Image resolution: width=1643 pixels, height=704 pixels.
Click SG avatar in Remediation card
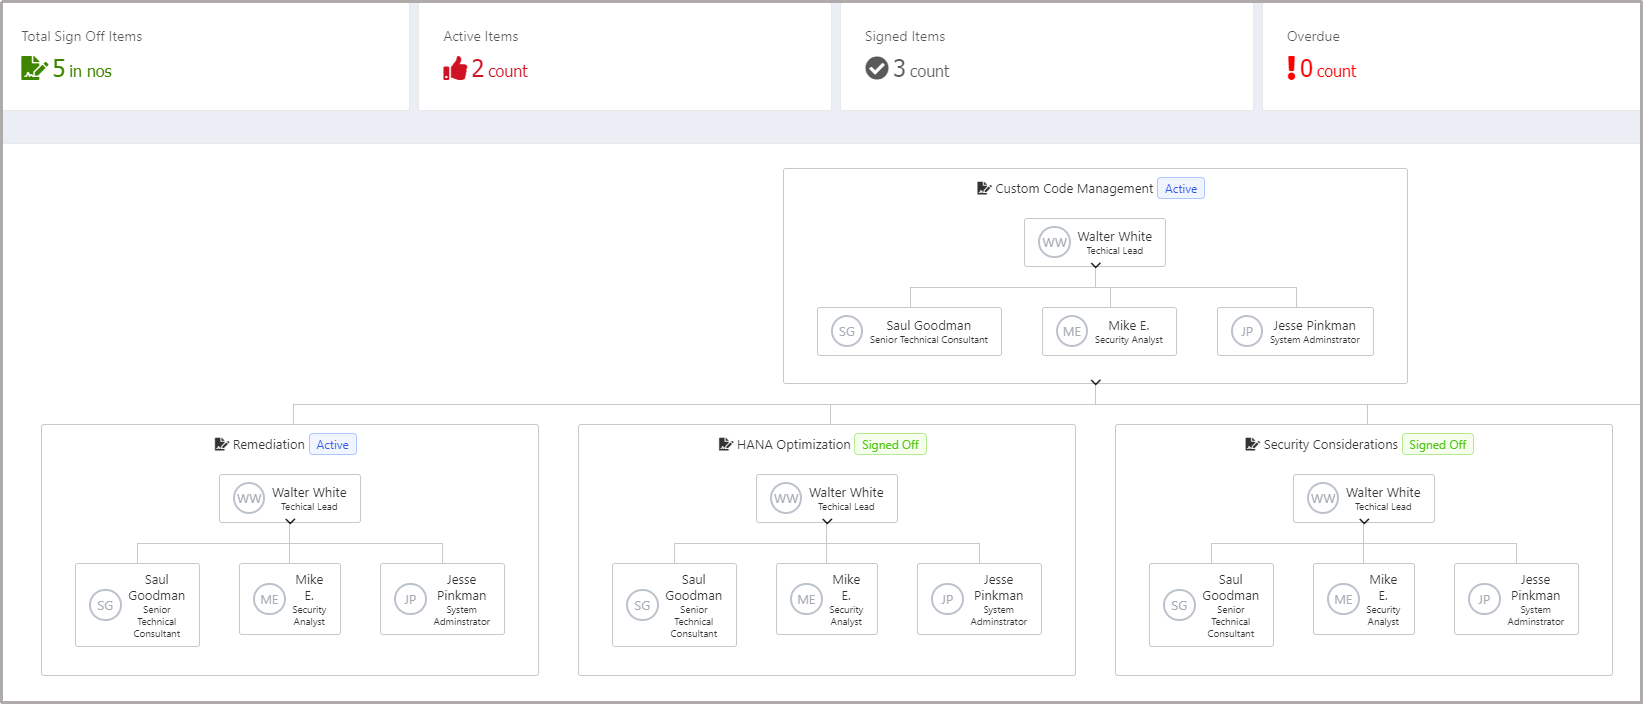pyautogui.click(x=105, y=605)
